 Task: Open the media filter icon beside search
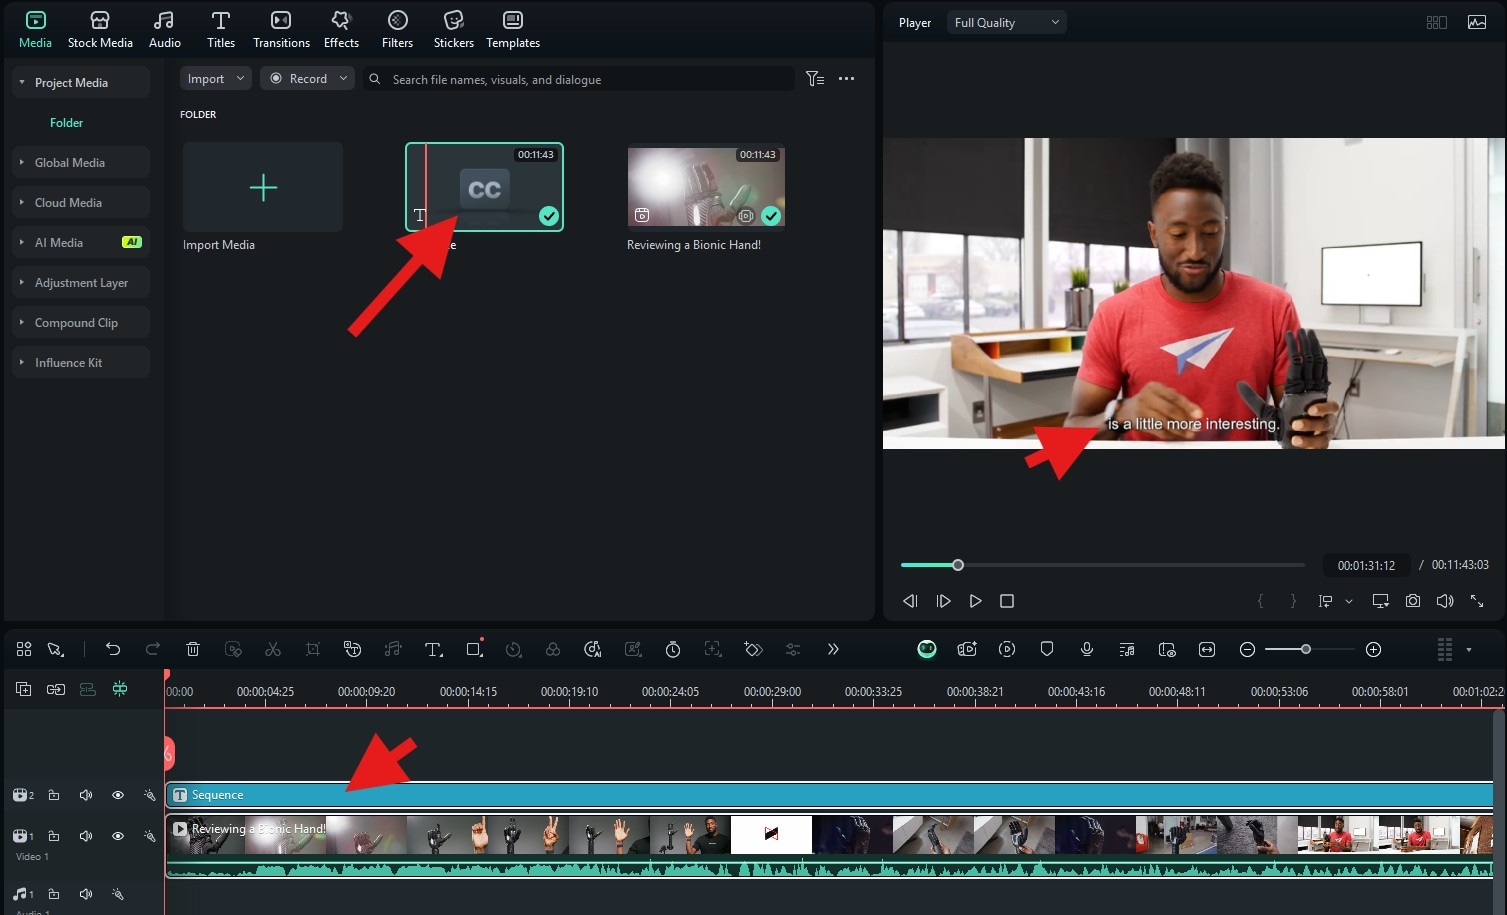click(x=815, y=78)
